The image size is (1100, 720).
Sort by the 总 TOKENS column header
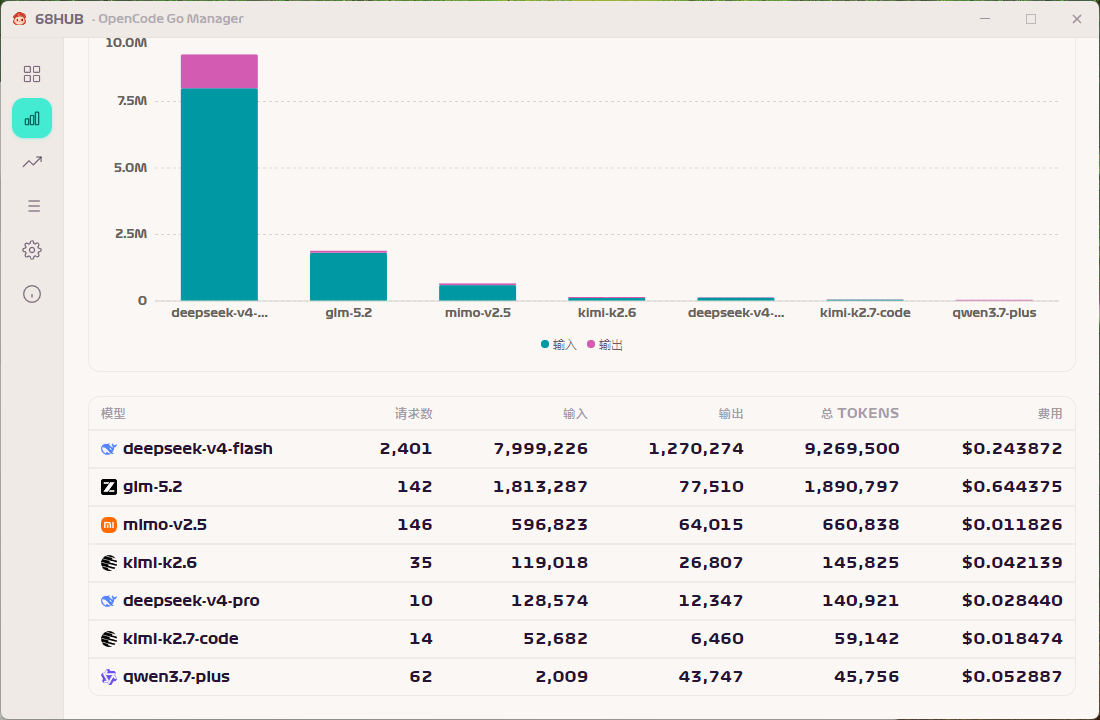pyautogui.click(x=860, y=413)
